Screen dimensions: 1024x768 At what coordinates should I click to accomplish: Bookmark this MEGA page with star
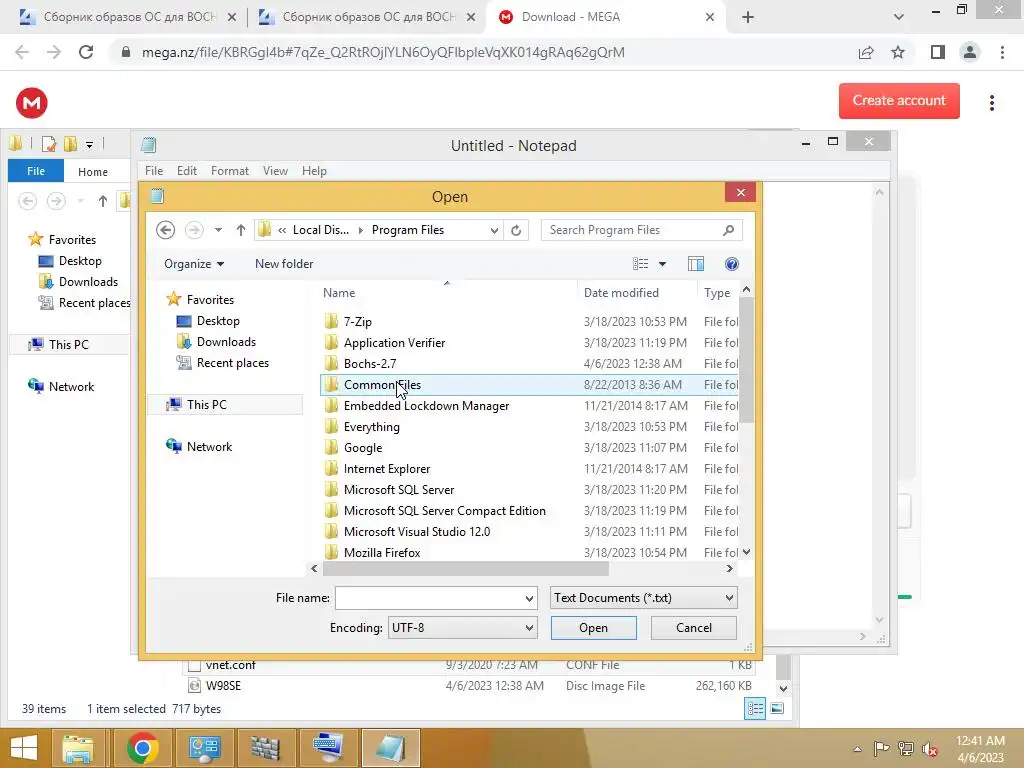(x=898, y=52)
